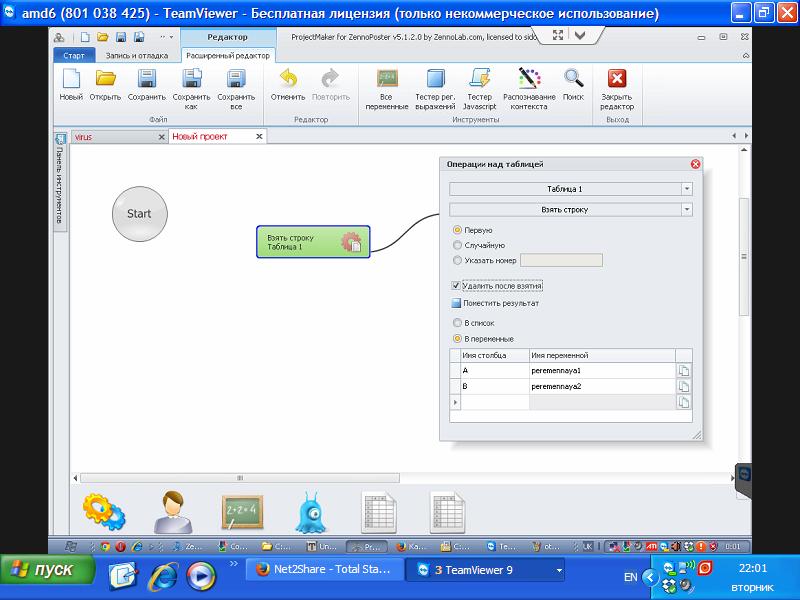Close the Новый проект tab
Image resolution: width=800 pixels, height=600 pixels.
(259, 136)
